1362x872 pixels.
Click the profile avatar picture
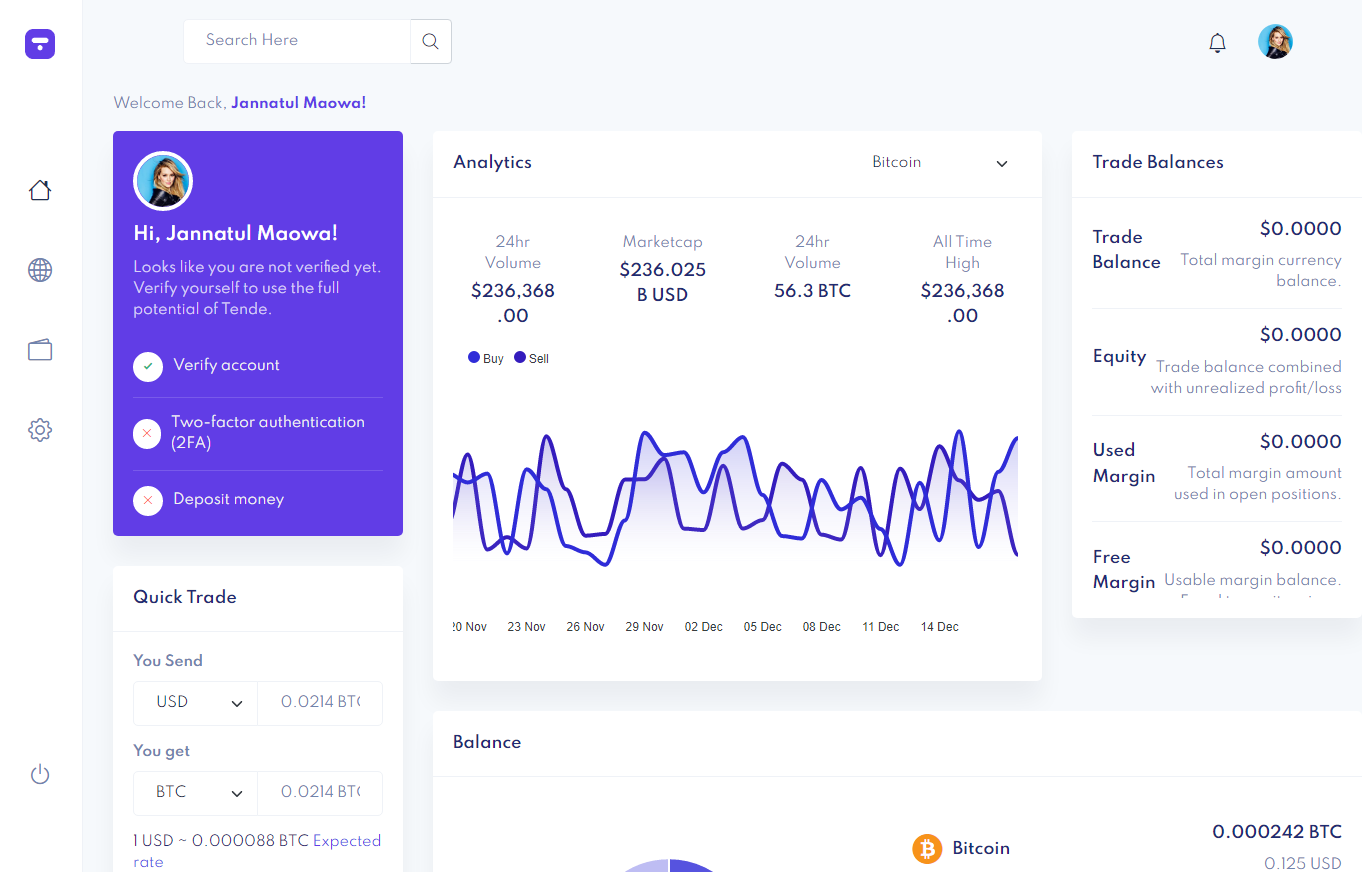pos(1275,41)
